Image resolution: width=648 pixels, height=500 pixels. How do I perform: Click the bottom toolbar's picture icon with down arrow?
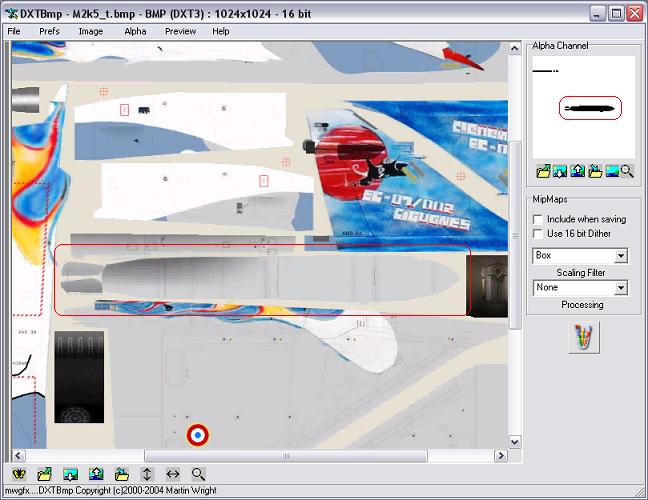click(x=71, y=474)
